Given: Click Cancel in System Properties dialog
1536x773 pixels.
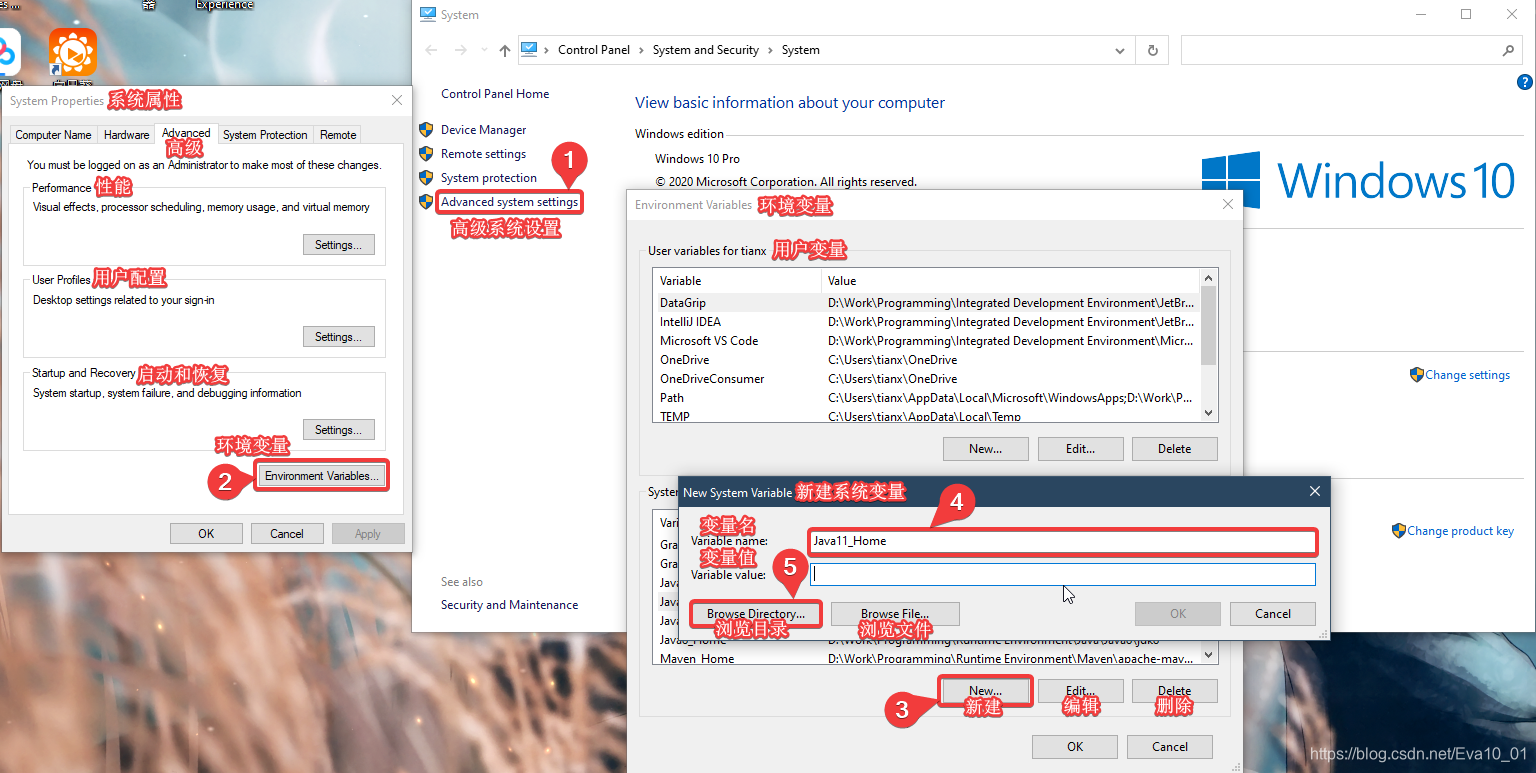Looking at the screenshot, I should tap(287, 534).
